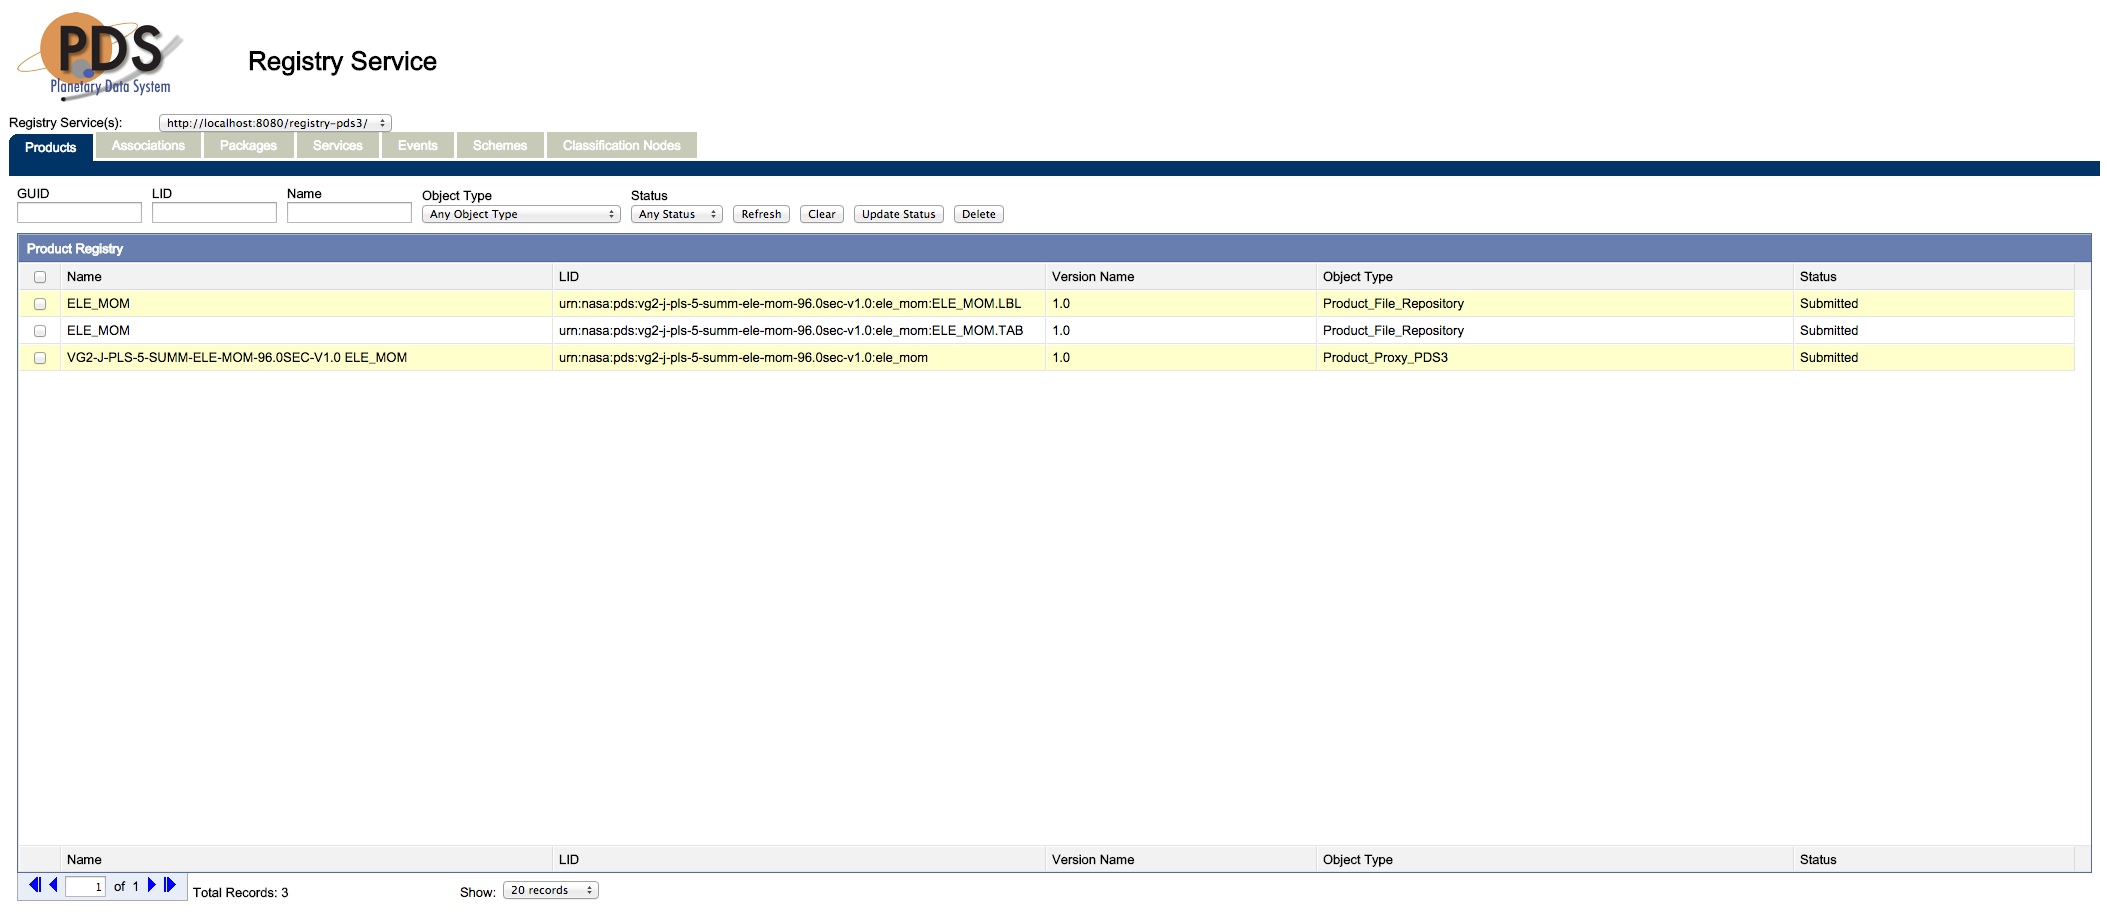This screenshot has width=2106, height=919.
Task: Click Product_File_Repository in the ELE_MOM.LBL row
Action: pyautogui.click(x=1393, y=304)
